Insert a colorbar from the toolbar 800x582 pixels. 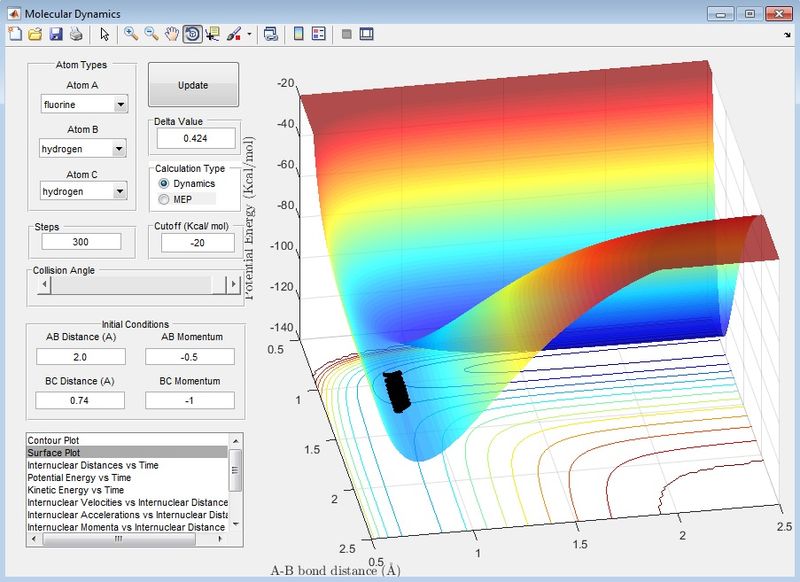pos(297,34)
